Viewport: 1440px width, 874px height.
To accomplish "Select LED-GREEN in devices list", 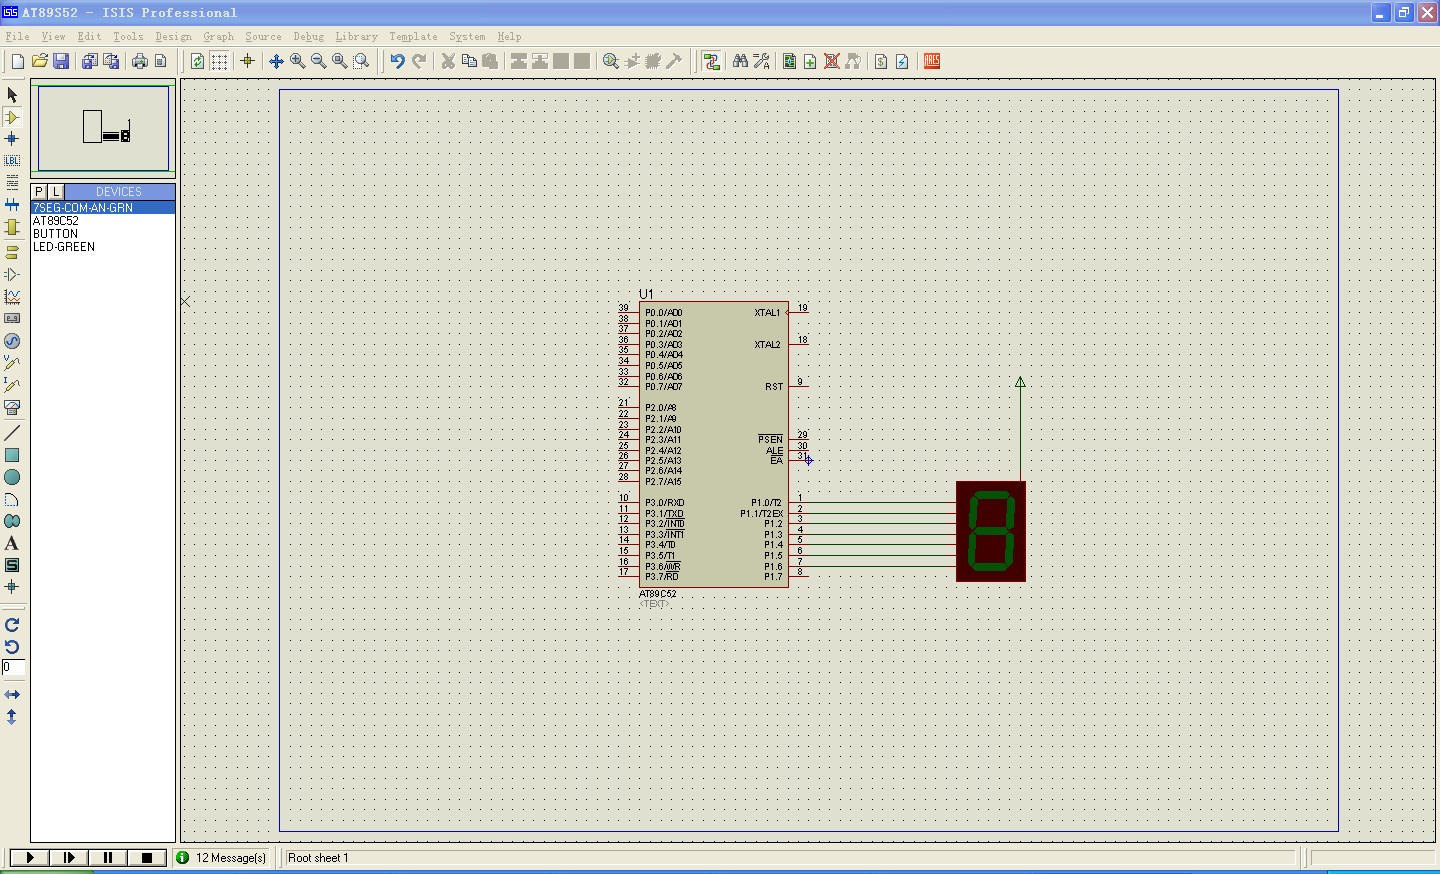I will [x=103, y=247].
